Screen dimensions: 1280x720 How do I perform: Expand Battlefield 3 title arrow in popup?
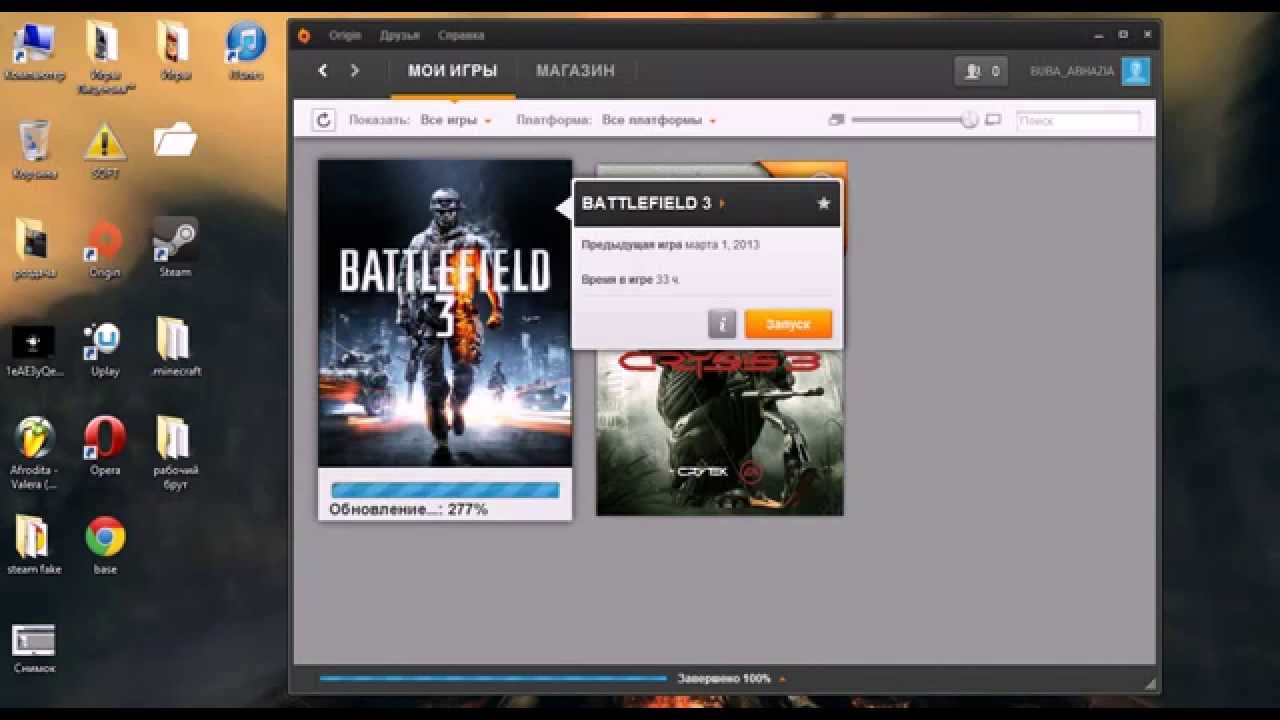[x=722, y=204]
